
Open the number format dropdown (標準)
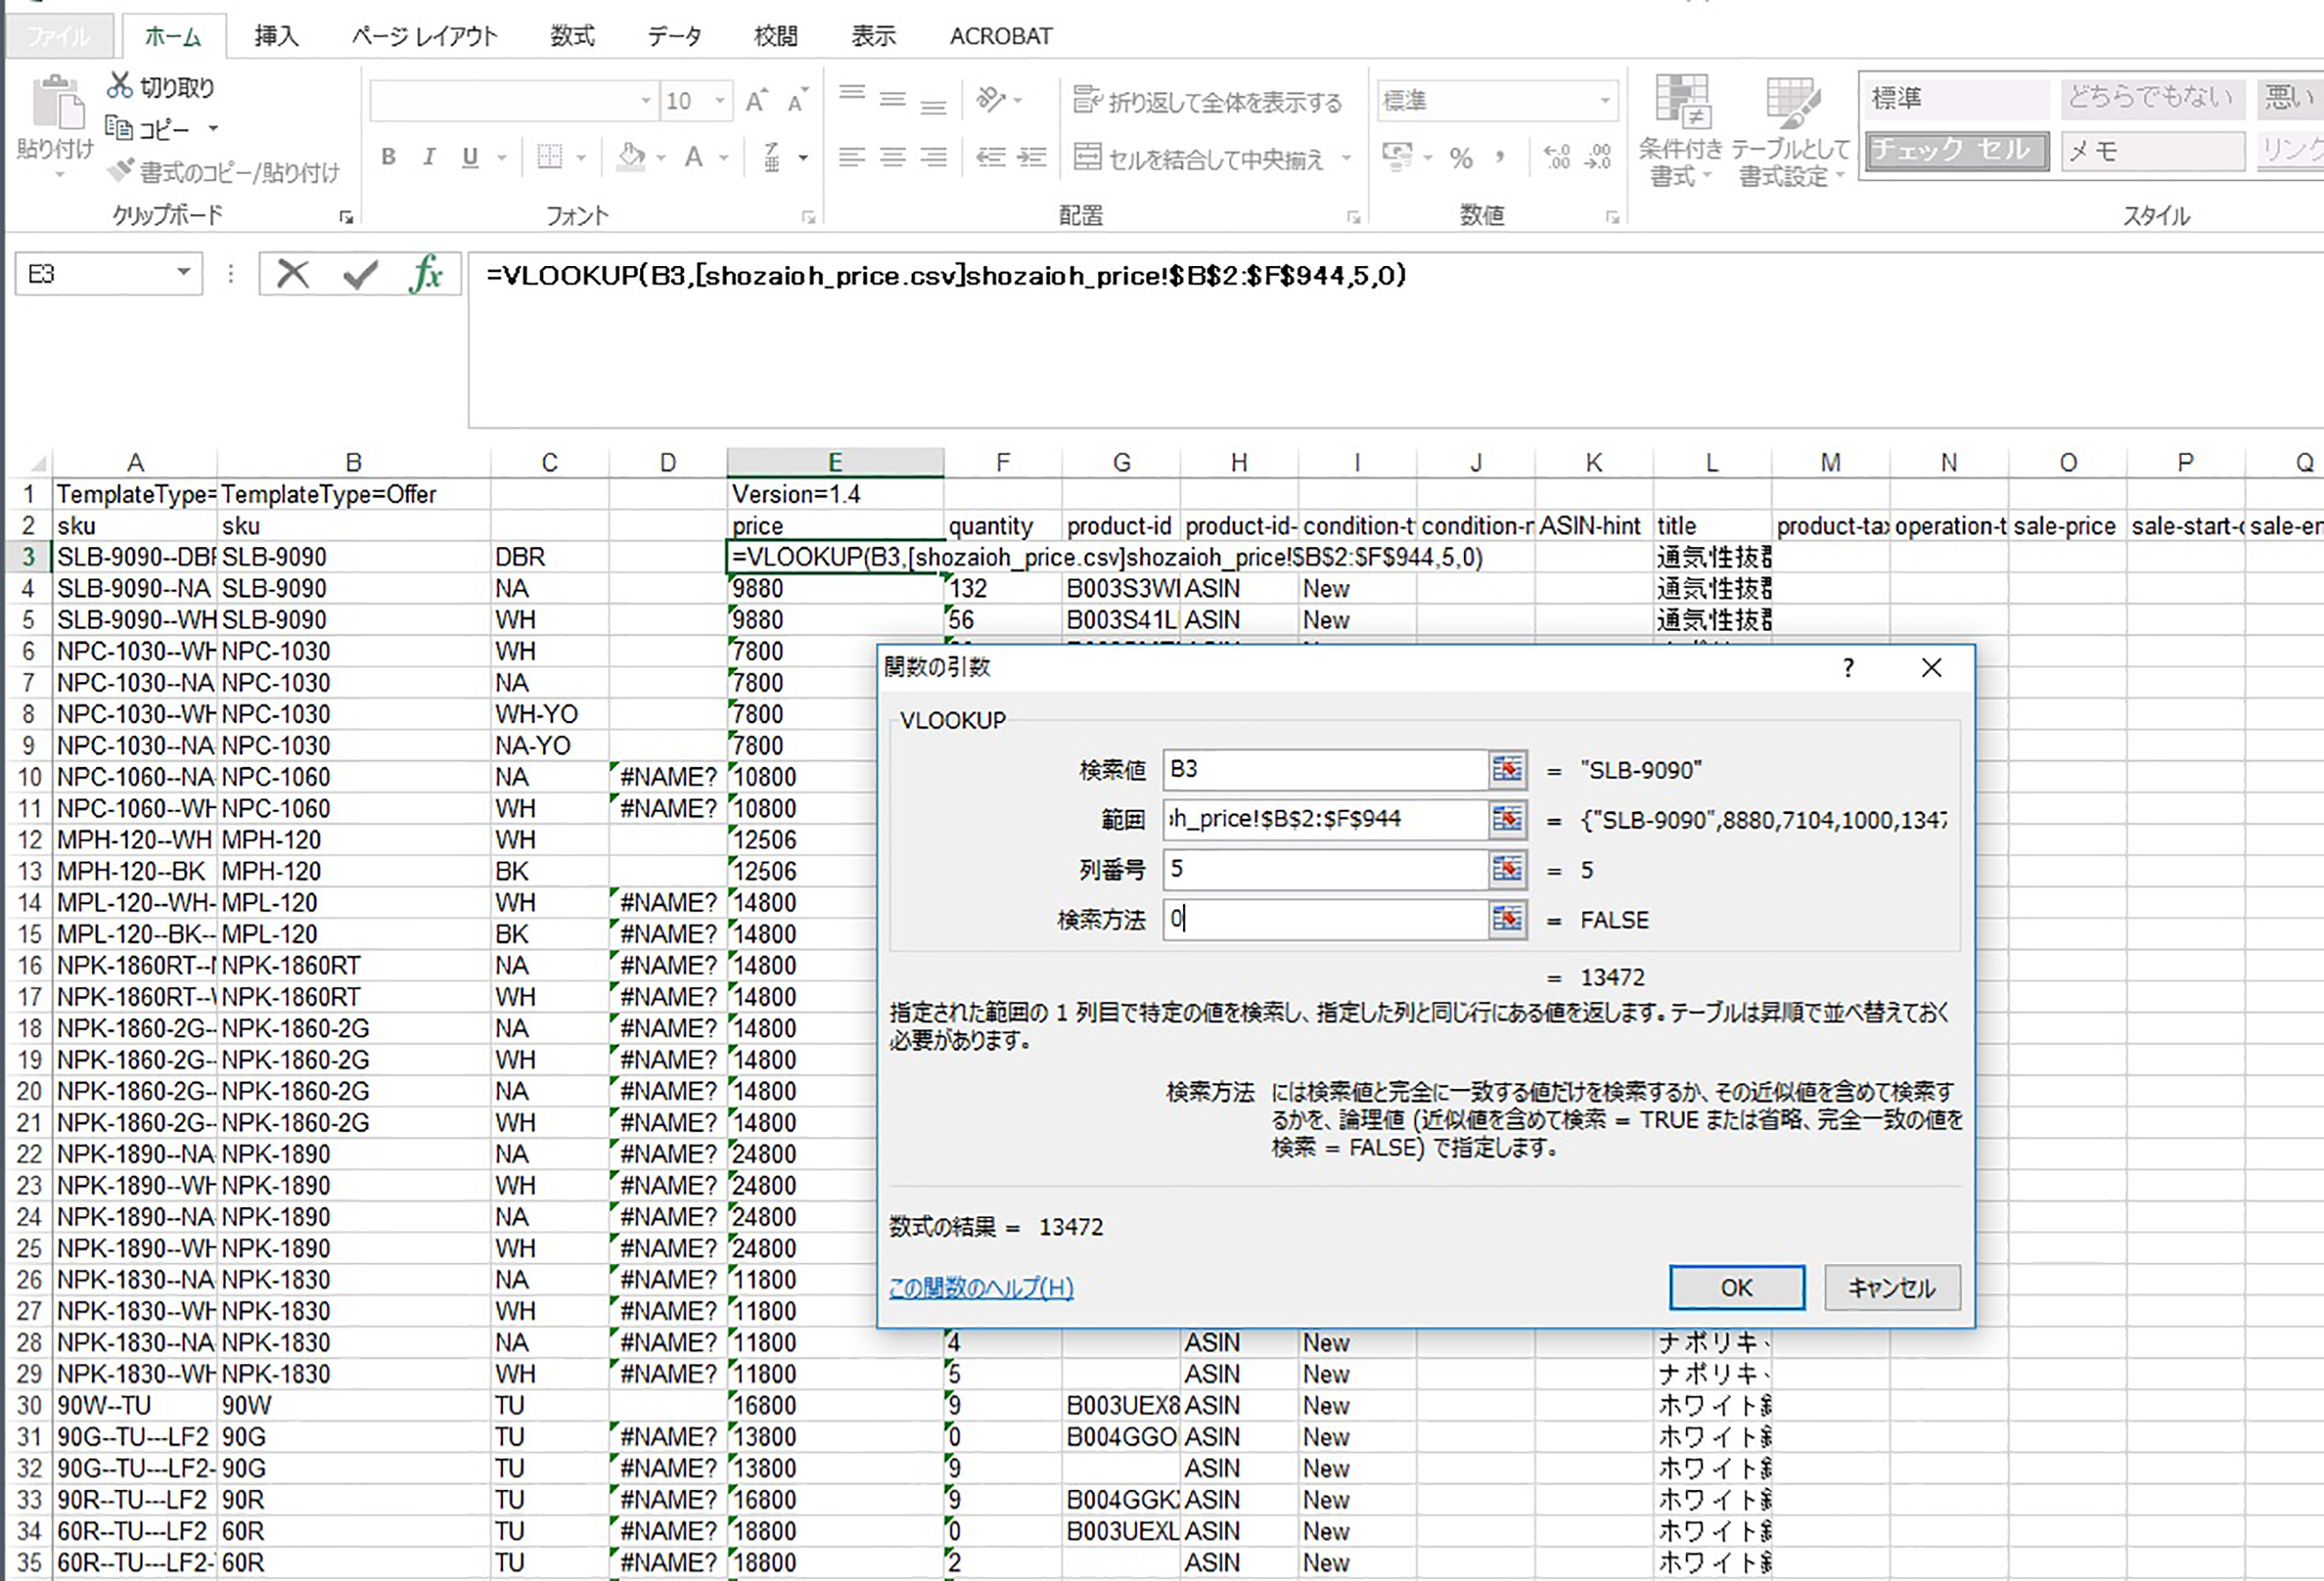[x=1604, y=100]
